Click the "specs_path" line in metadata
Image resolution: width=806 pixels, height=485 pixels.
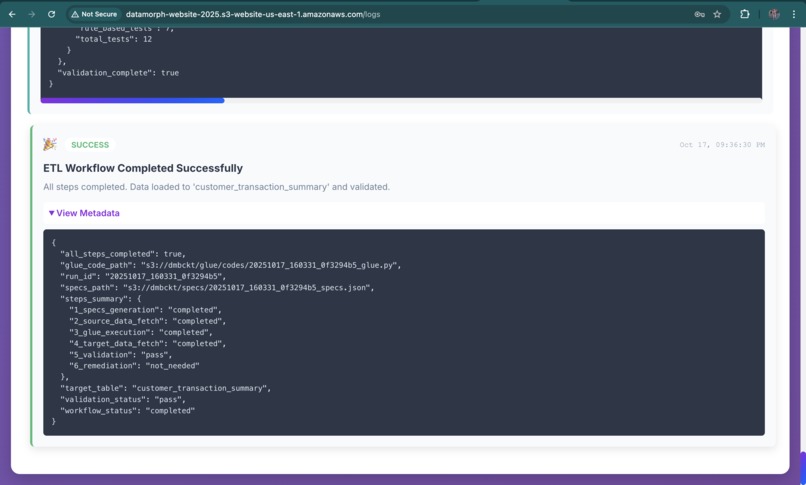[217, 288]
